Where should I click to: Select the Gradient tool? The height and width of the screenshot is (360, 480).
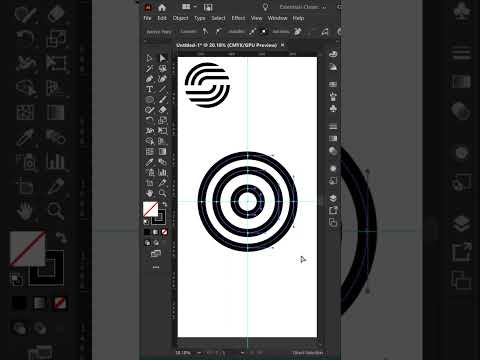163,152
